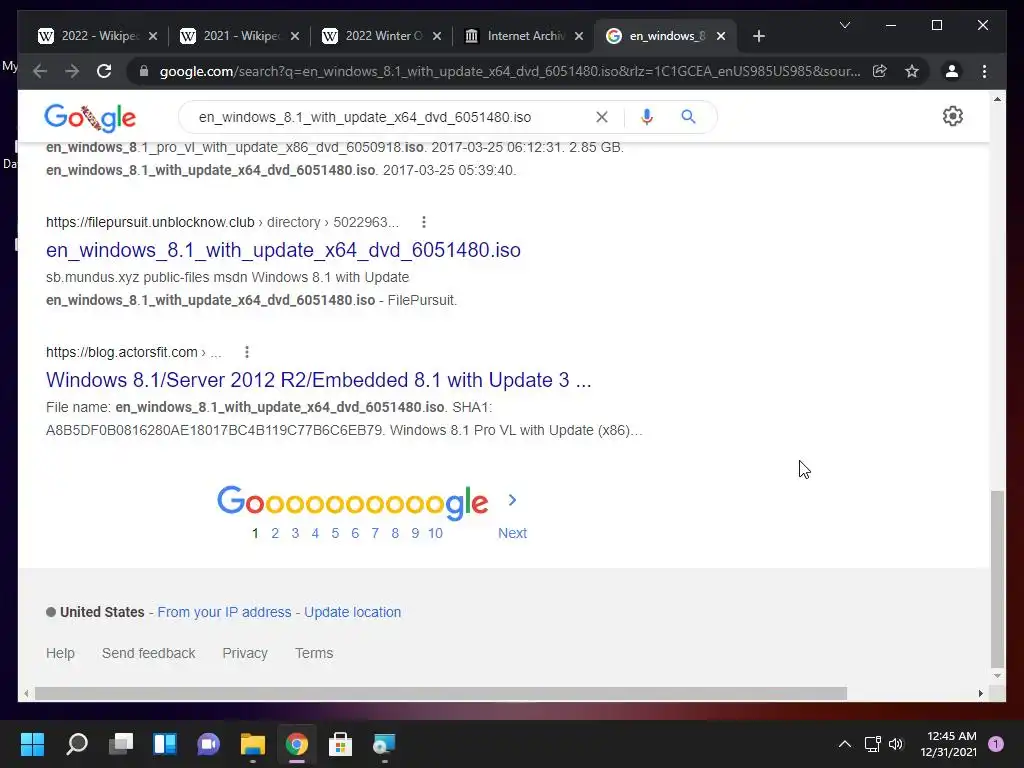Go to results page 9

[415, 533]
